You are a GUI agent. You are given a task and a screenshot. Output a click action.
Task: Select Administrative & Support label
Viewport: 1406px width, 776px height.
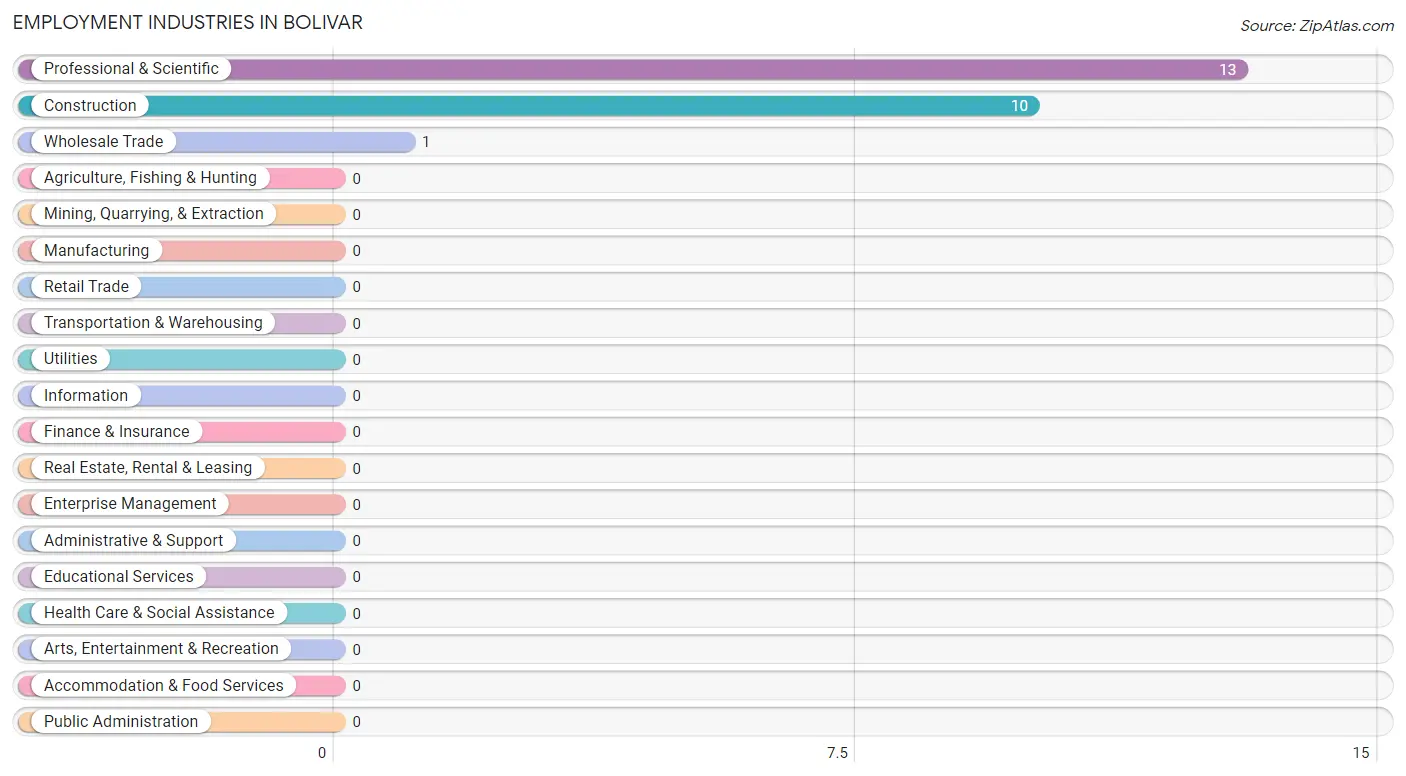(x=134, y=540)
